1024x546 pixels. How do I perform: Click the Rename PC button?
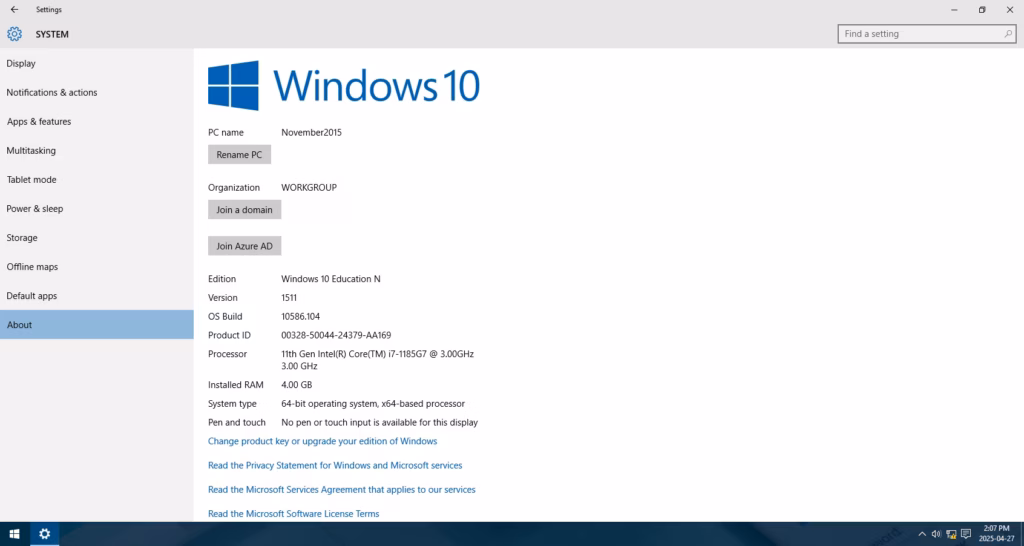point(239,155)
